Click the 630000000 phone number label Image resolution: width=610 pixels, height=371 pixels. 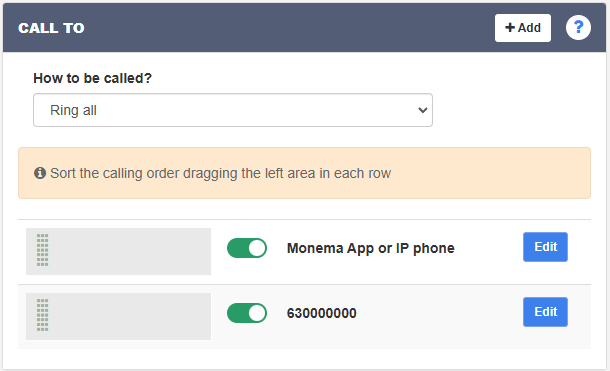321,313
